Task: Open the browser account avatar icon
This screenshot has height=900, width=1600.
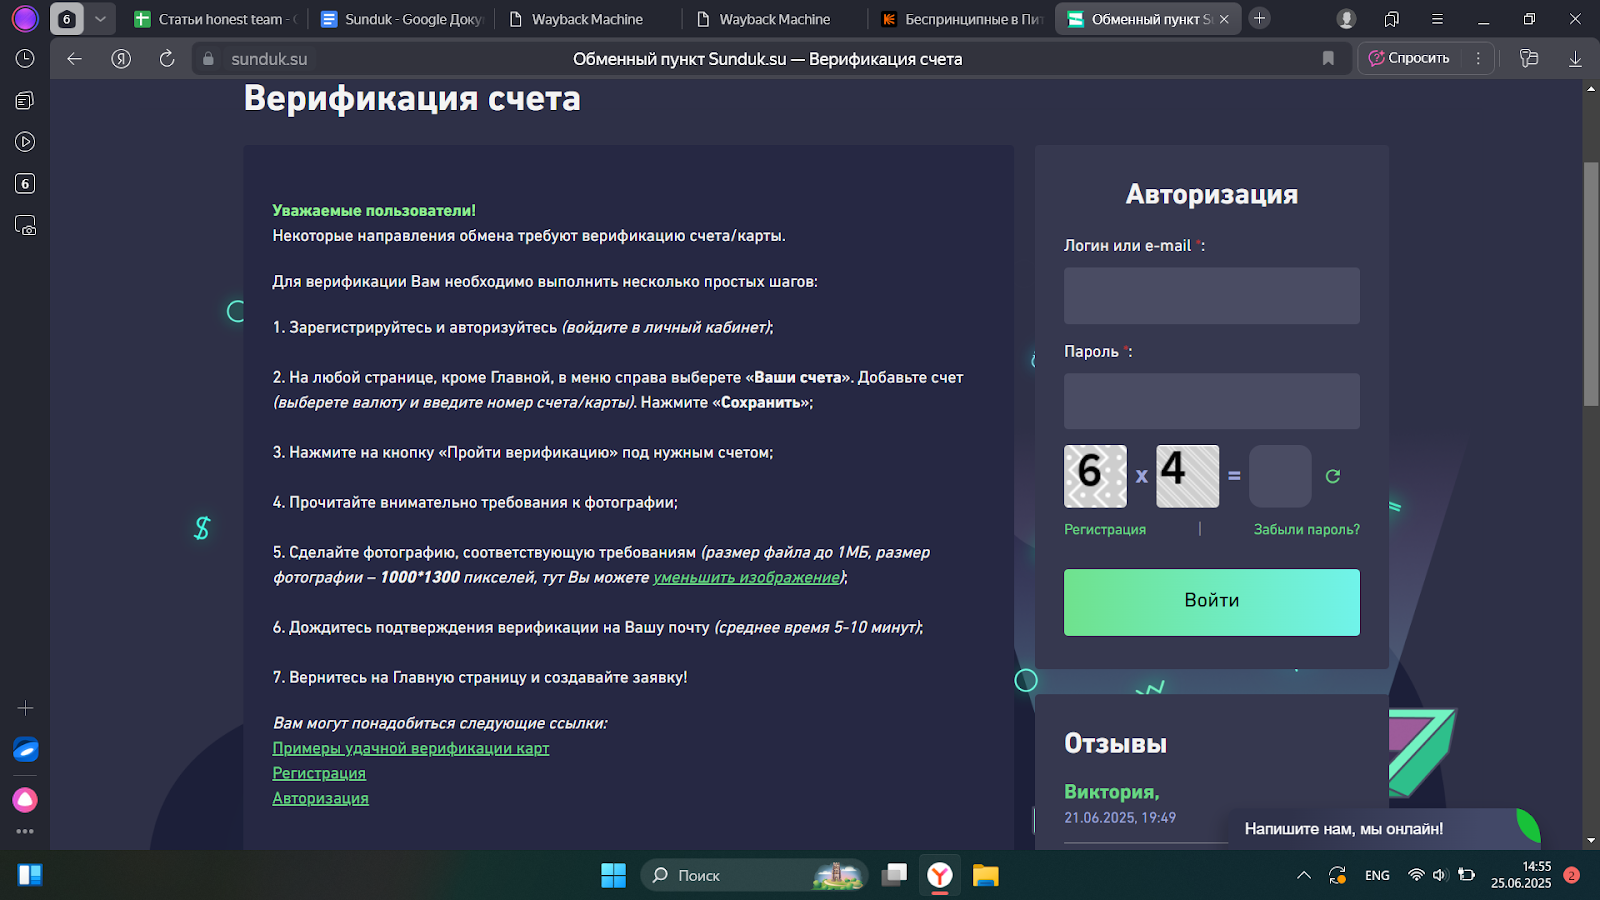Action: tap(1347, 19)
